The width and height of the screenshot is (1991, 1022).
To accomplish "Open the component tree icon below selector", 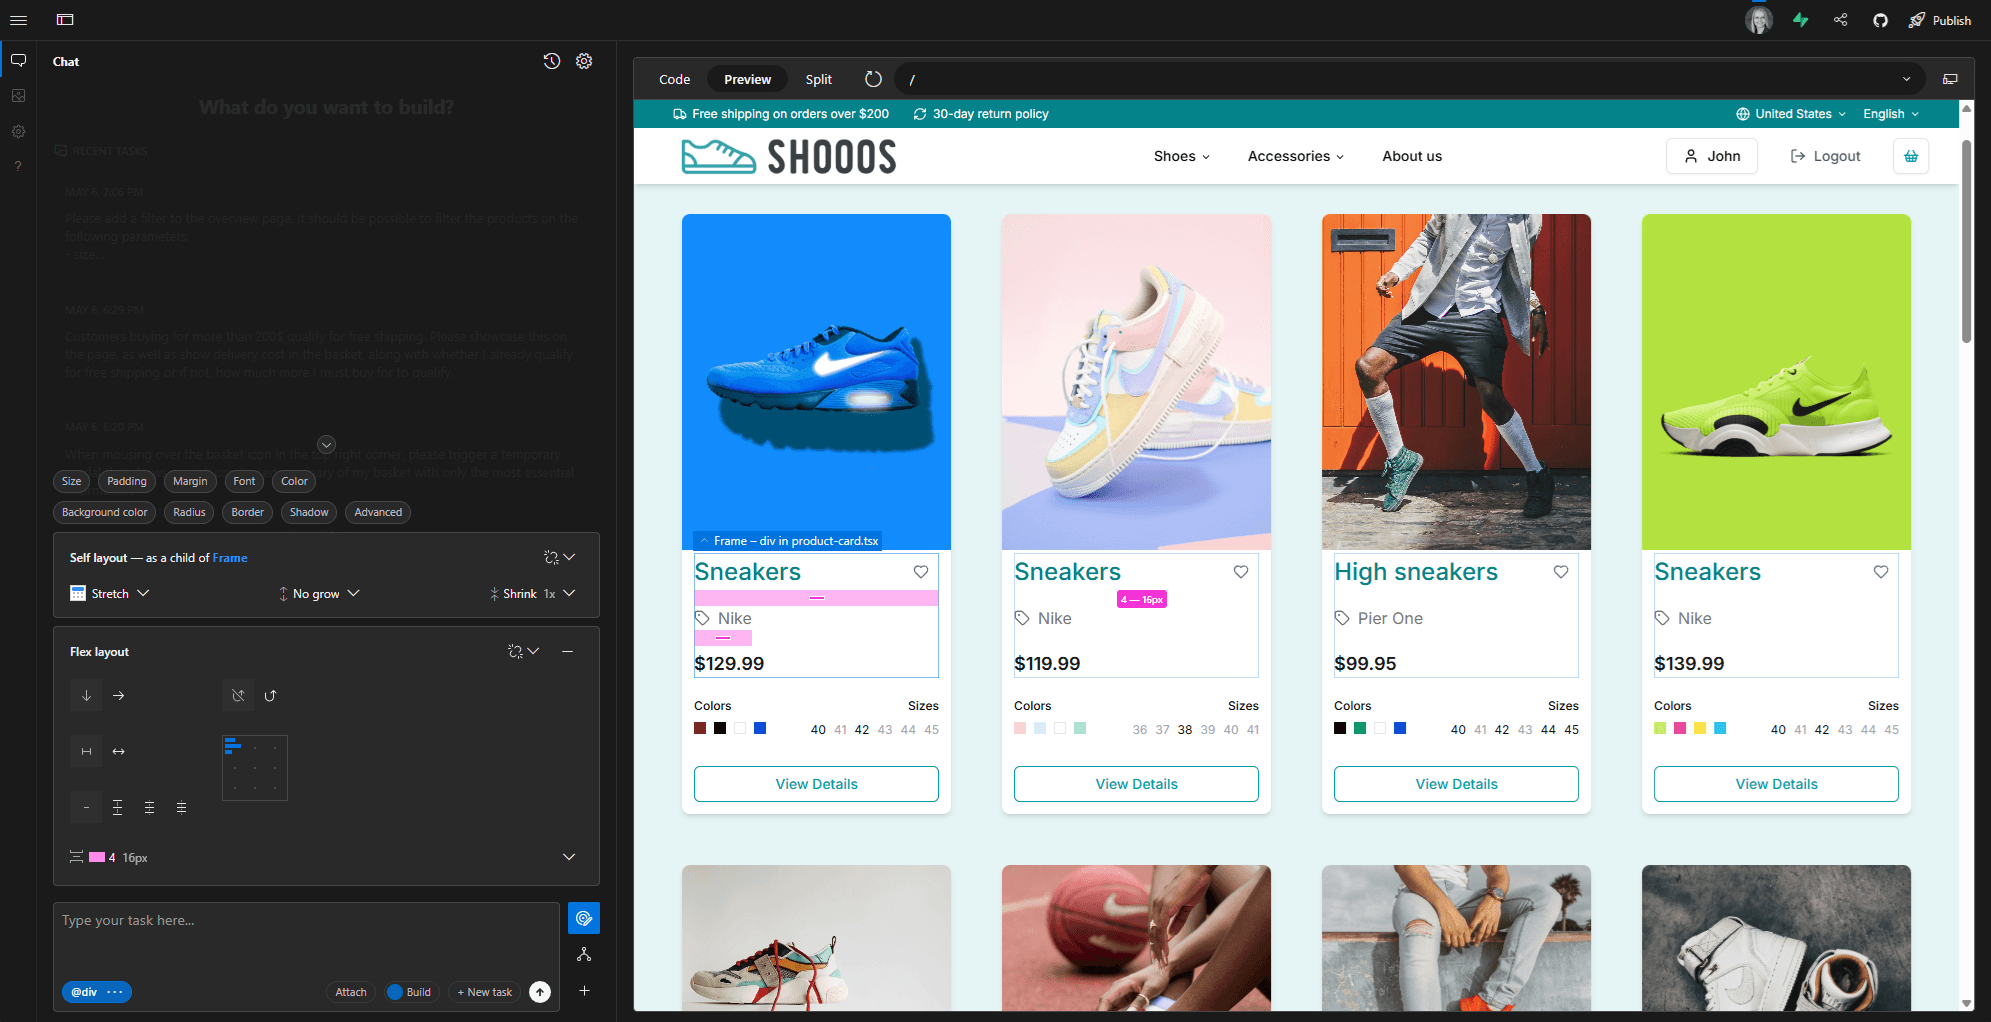I will [584, 955].
